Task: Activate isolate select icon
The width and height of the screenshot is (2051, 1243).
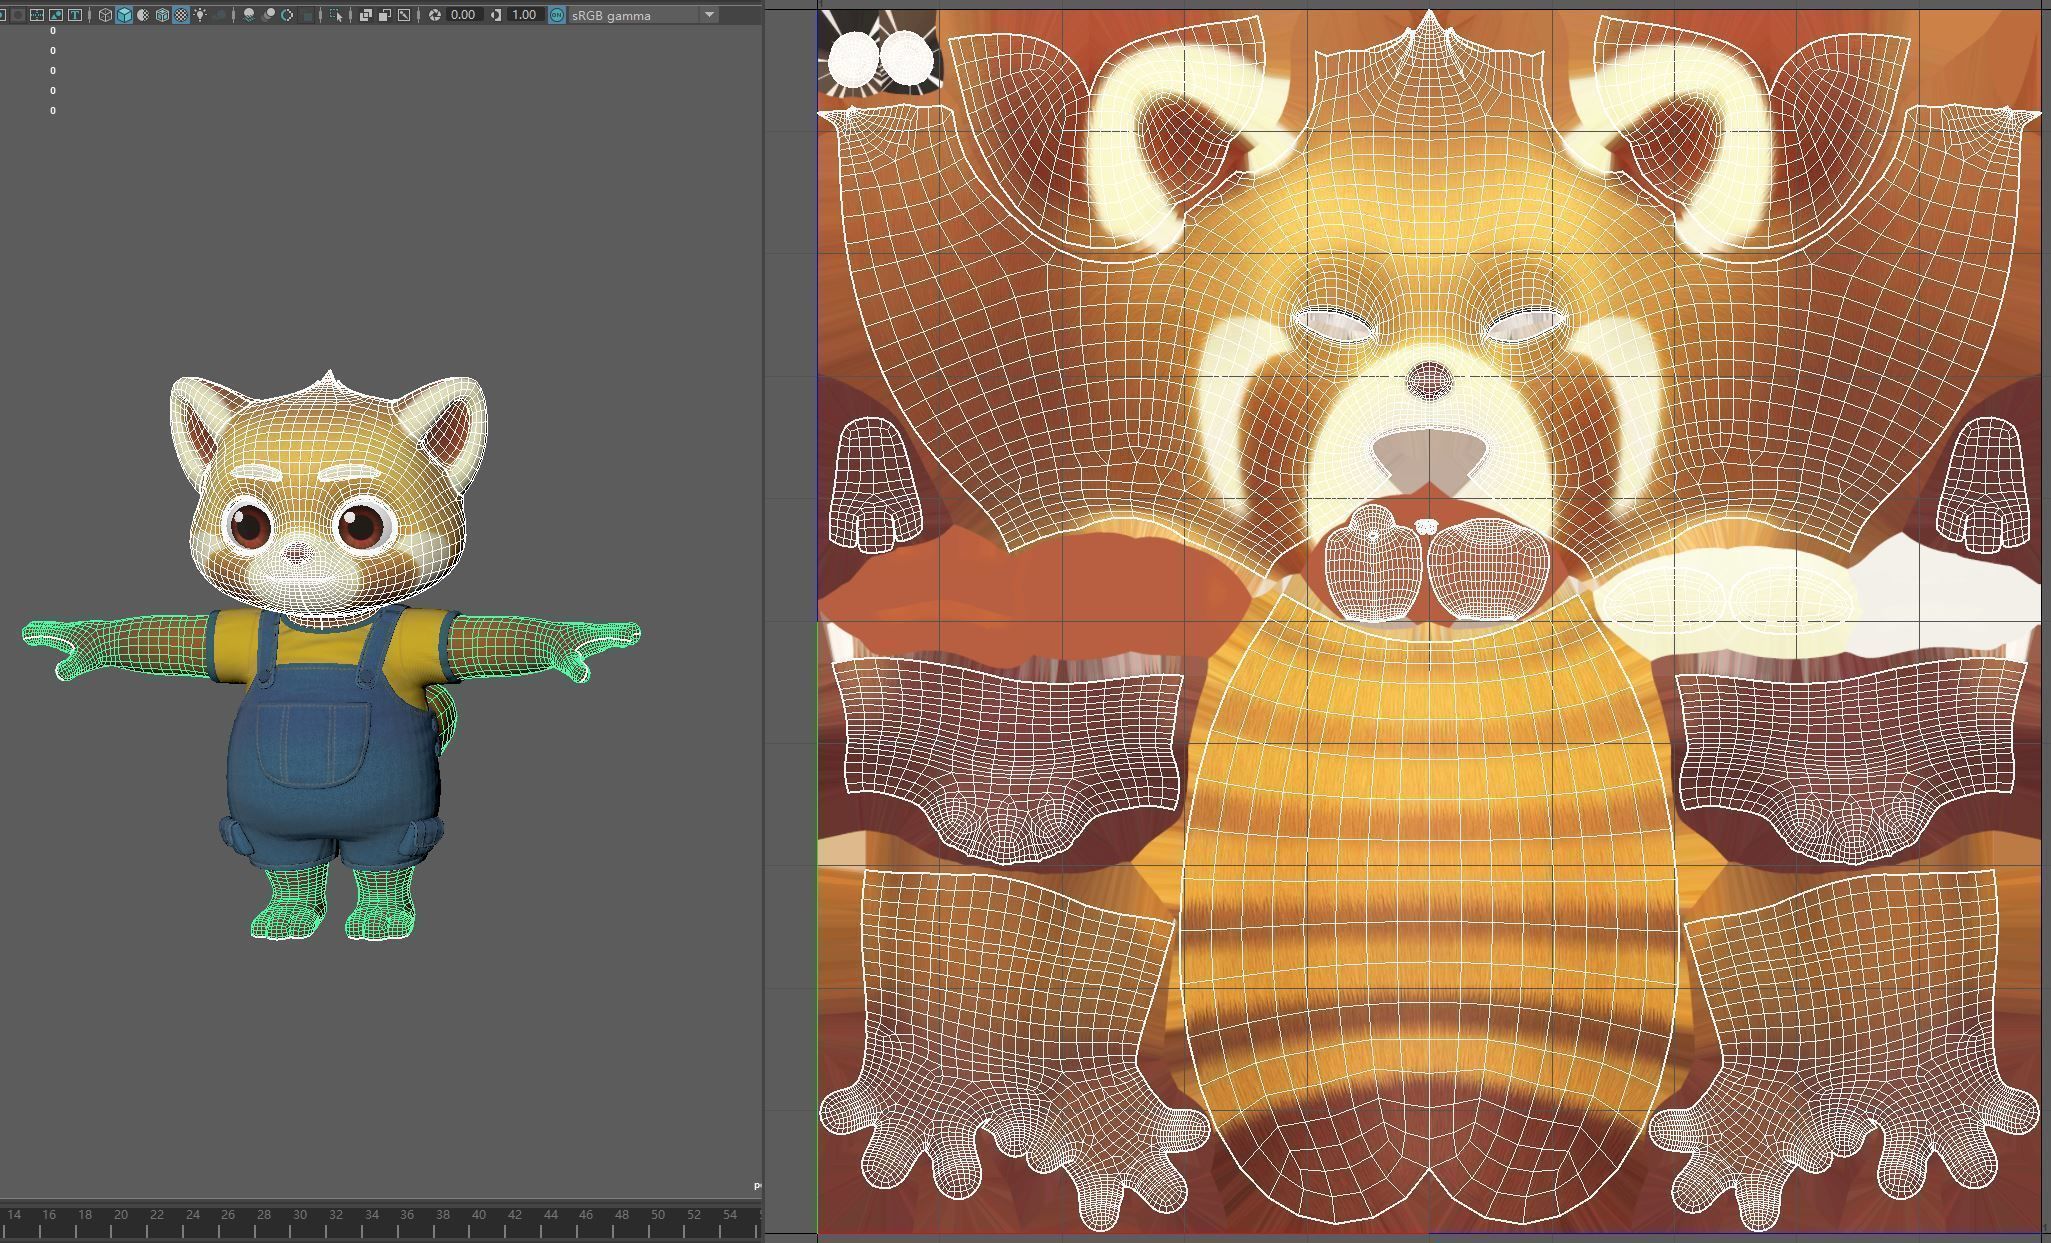Action: pyautogui.click(x=336, y=15)
